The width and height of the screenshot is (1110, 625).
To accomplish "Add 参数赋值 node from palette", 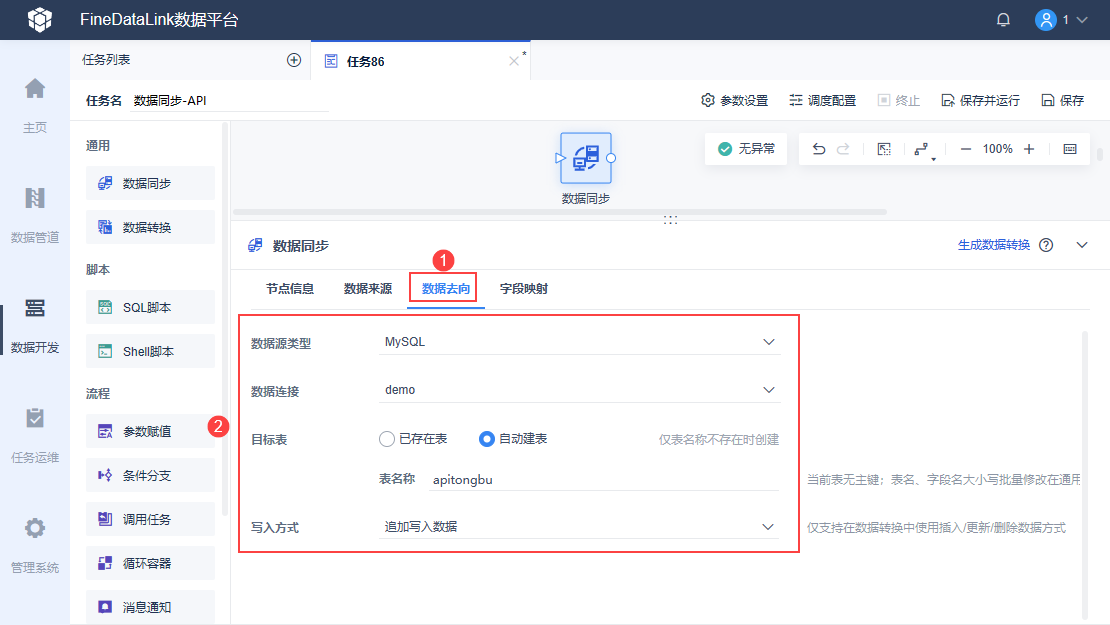I will [150, 431].
